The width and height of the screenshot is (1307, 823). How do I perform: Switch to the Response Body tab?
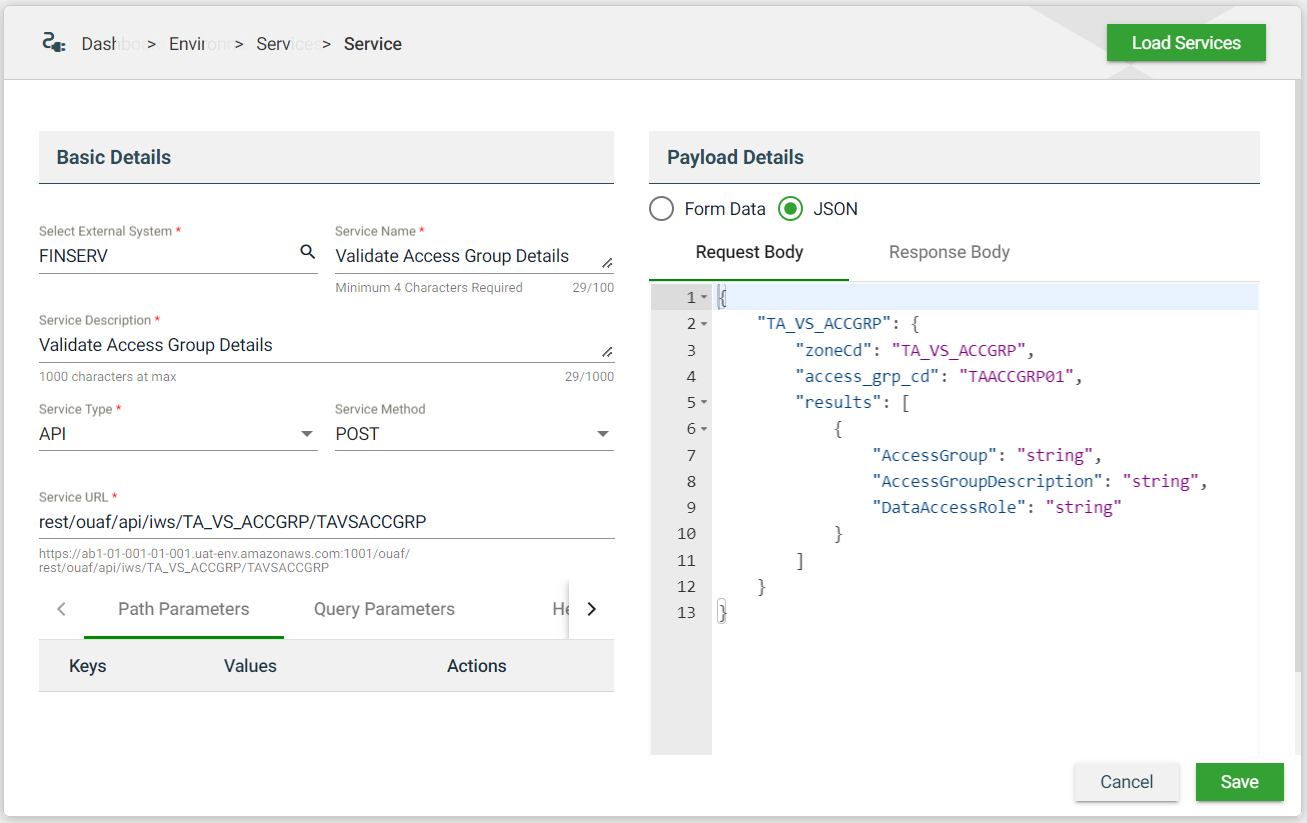click(x=949, y=252)
